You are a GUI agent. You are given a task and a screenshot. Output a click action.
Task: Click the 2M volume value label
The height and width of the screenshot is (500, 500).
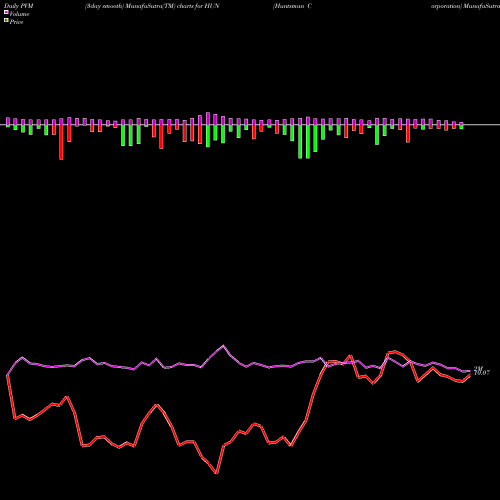(478, 368)
